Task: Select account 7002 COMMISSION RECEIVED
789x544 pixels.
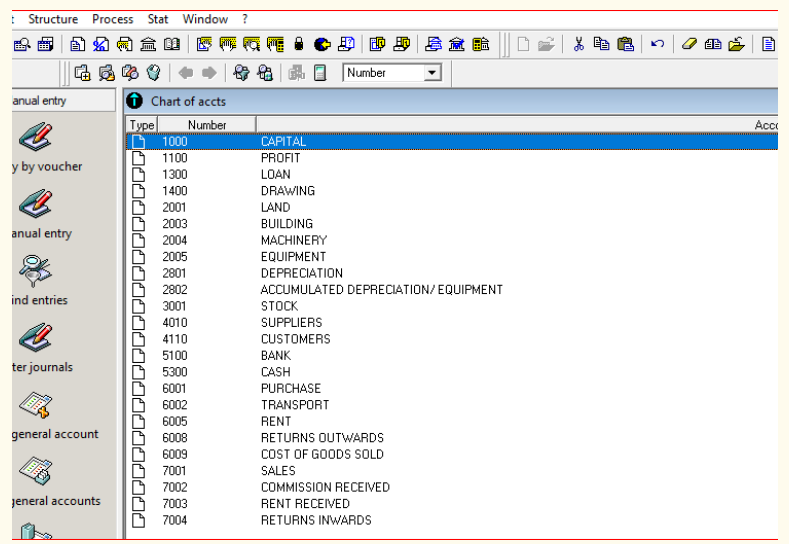Action: coord(451,487)
